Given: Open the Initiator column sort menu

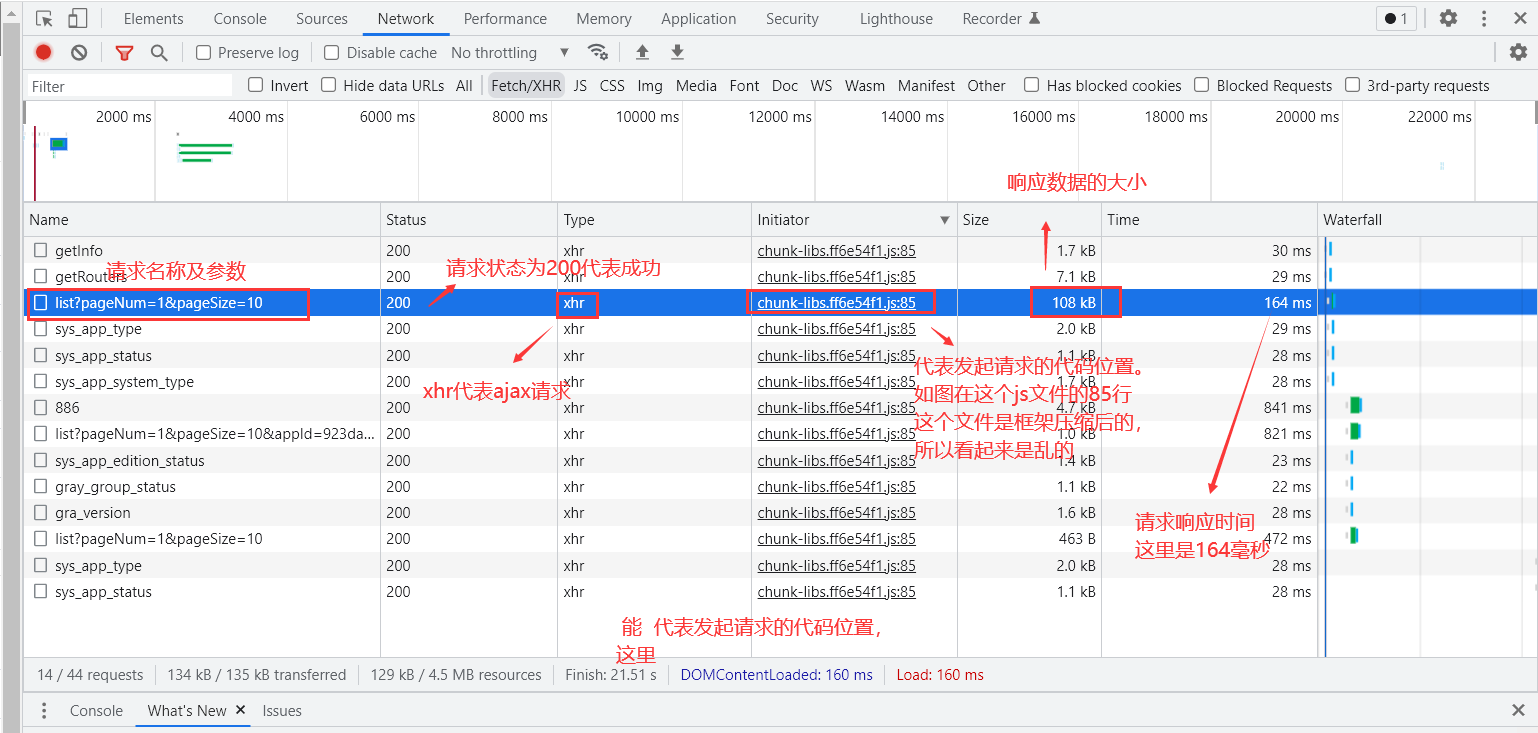Looking at the screenshot, I should [944, 220].
